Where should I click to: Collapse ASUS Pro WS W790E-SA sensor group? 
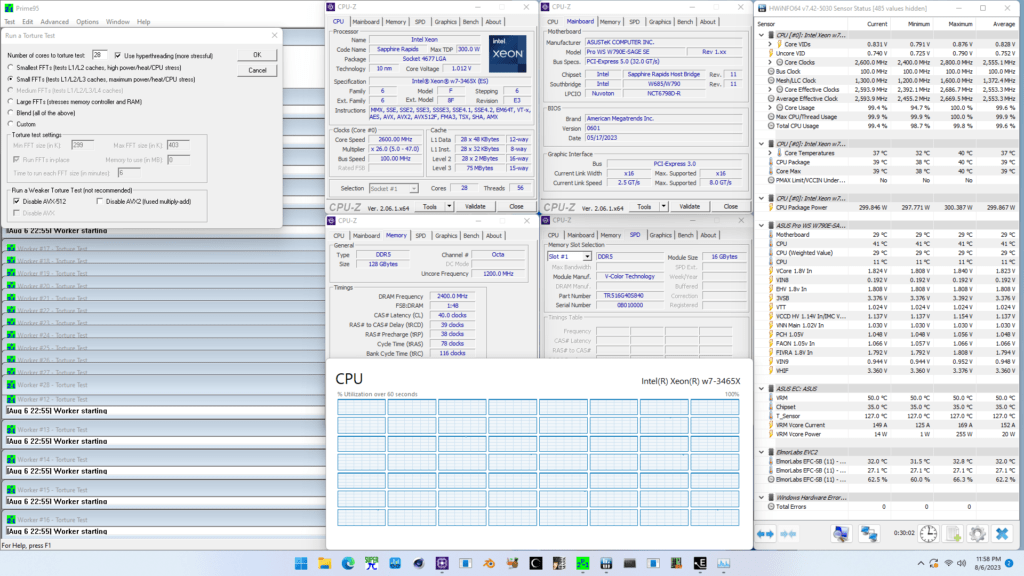pos(761,225)
